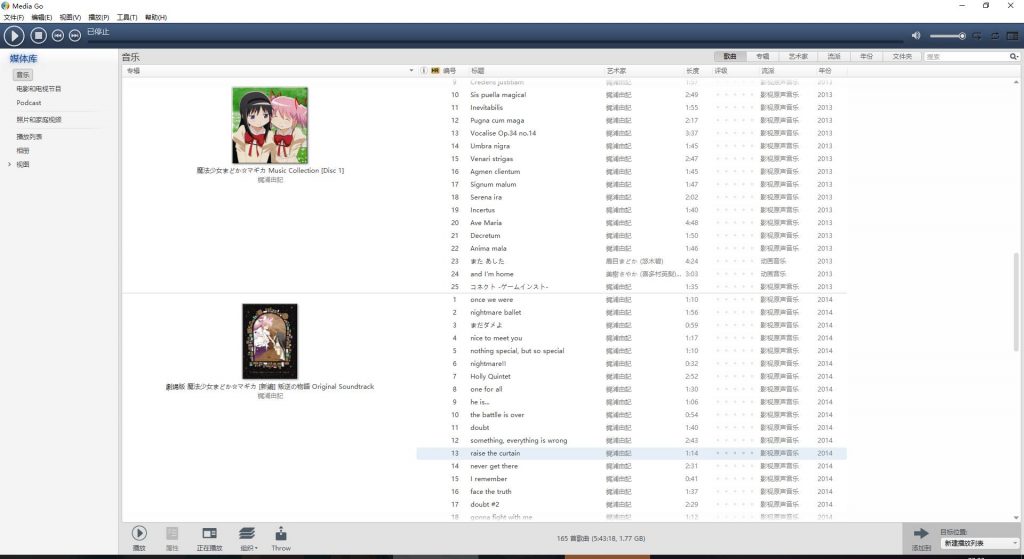Open the 正在播放 now playing icon
Screen dimensions: 1024x559
point(210,538)
